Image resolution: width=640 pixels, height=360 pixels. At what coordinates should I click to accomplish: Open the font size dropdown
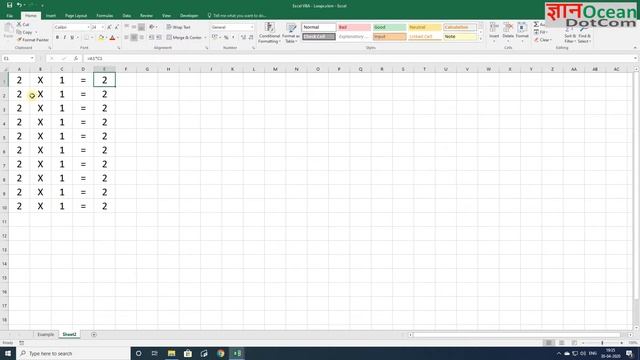pos(102,27)
